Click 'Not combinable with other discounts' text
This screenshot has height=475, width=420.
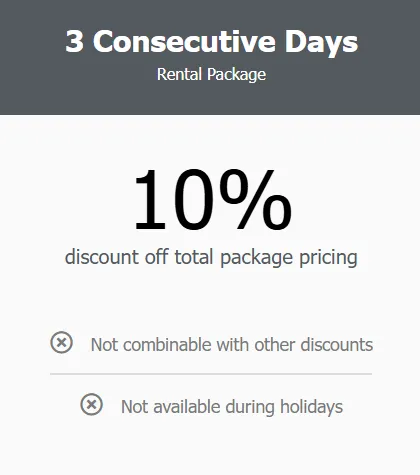(x=232, y=344)
